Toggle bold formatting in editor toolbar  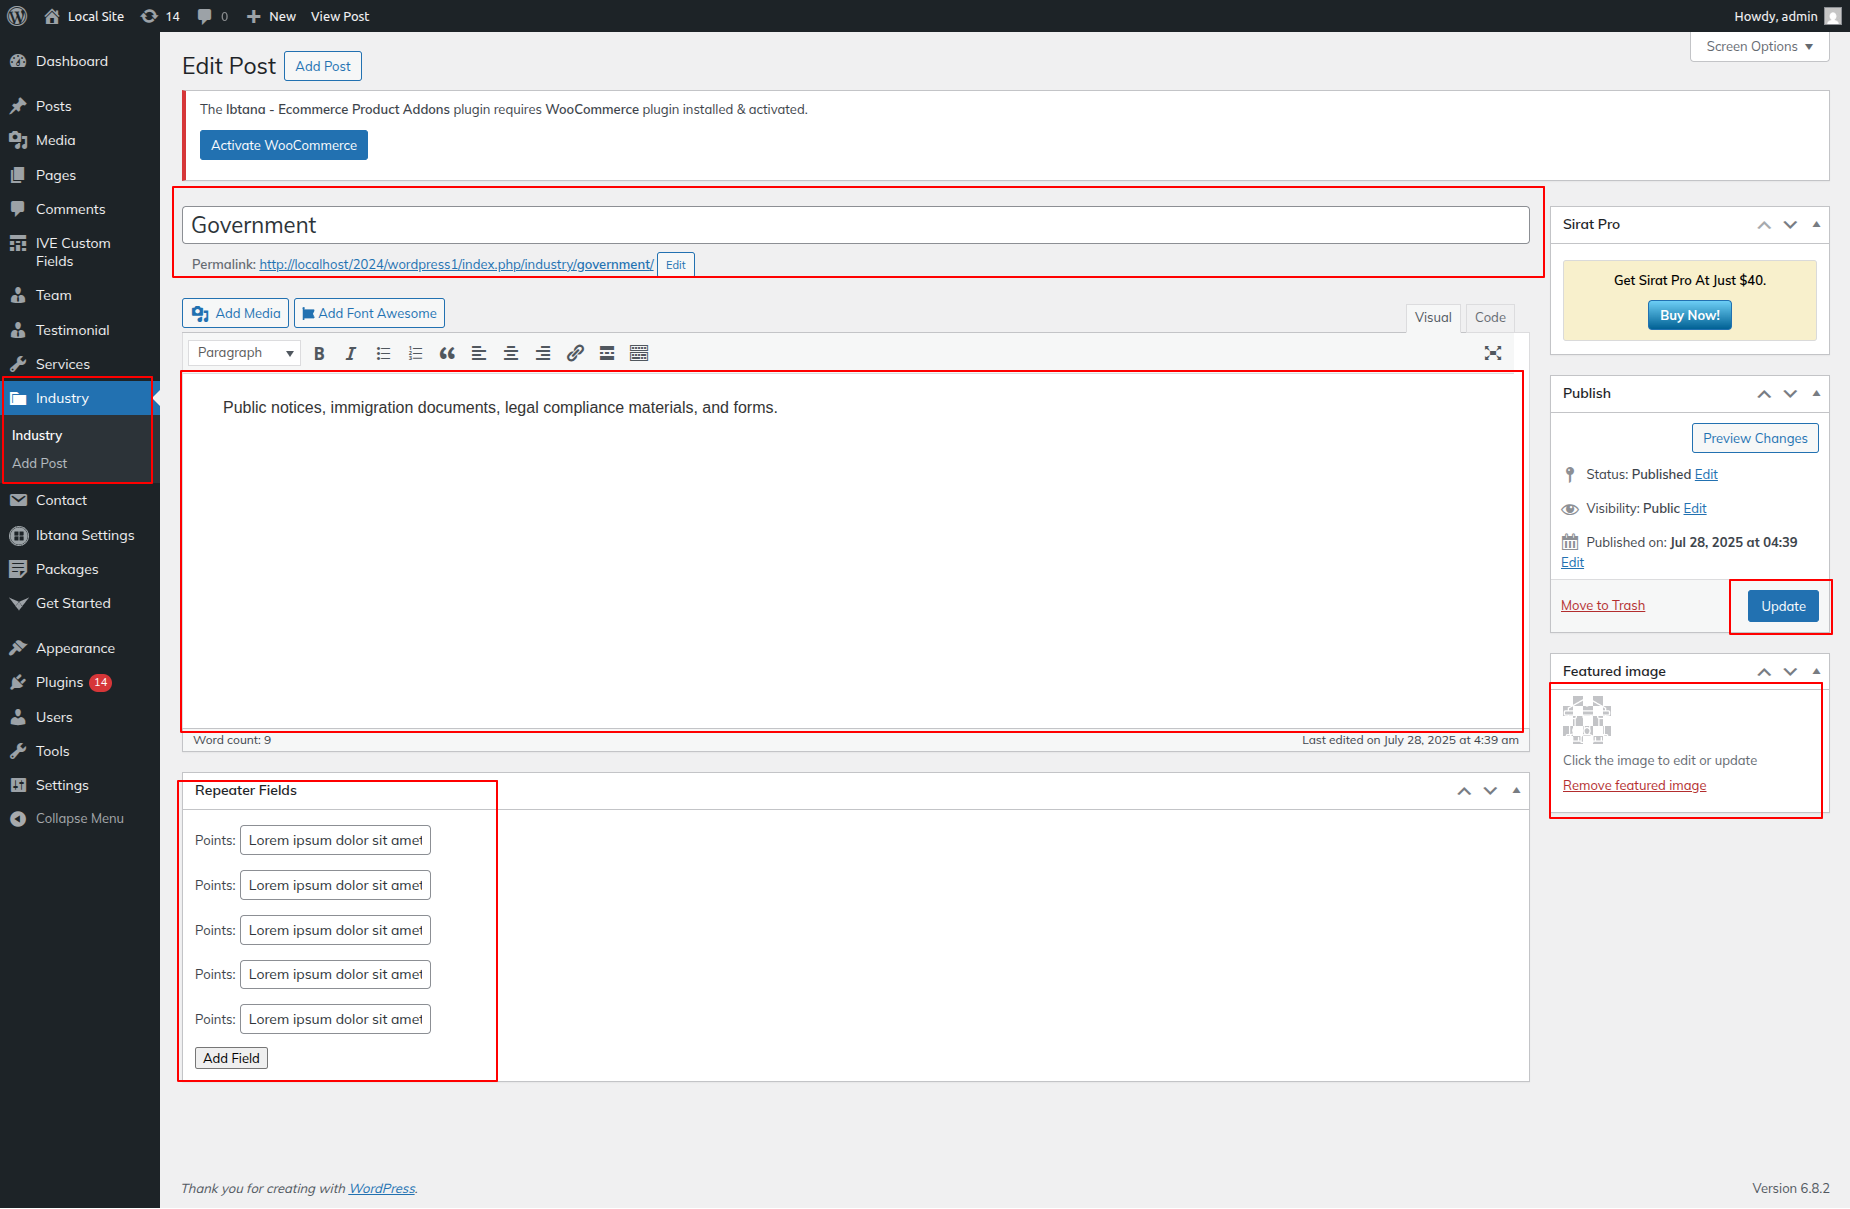[319, 353]
